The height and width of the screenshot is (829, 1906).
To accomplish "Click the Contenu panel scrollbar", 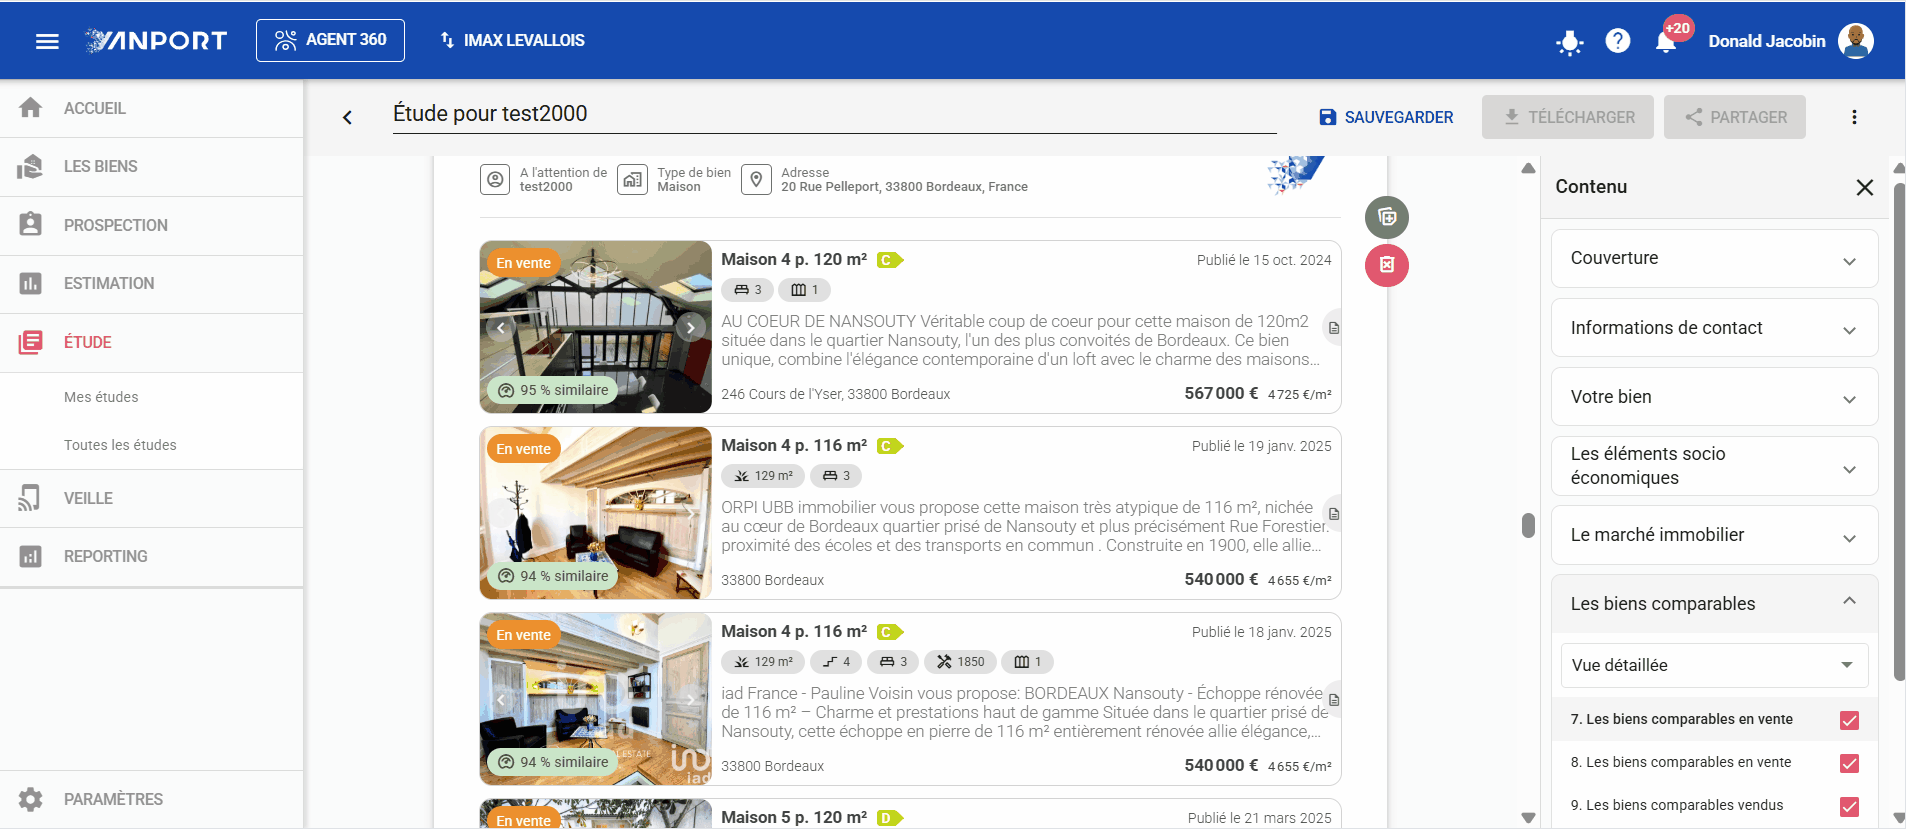I will pyautogui.click(x=1899, y=430).
